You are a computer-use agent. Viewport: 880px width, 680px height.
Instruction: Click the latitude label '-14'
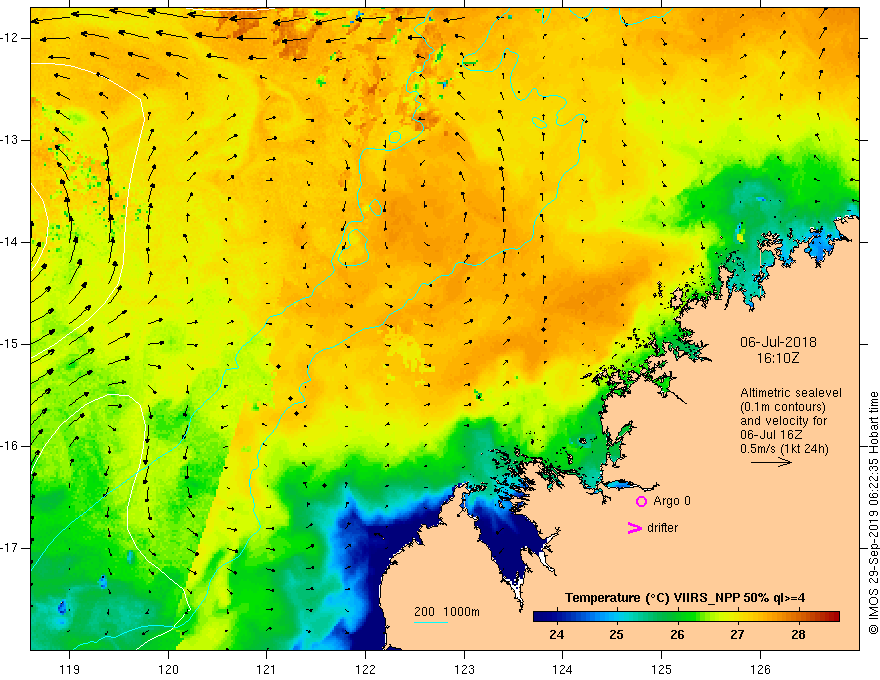(10, 242)
